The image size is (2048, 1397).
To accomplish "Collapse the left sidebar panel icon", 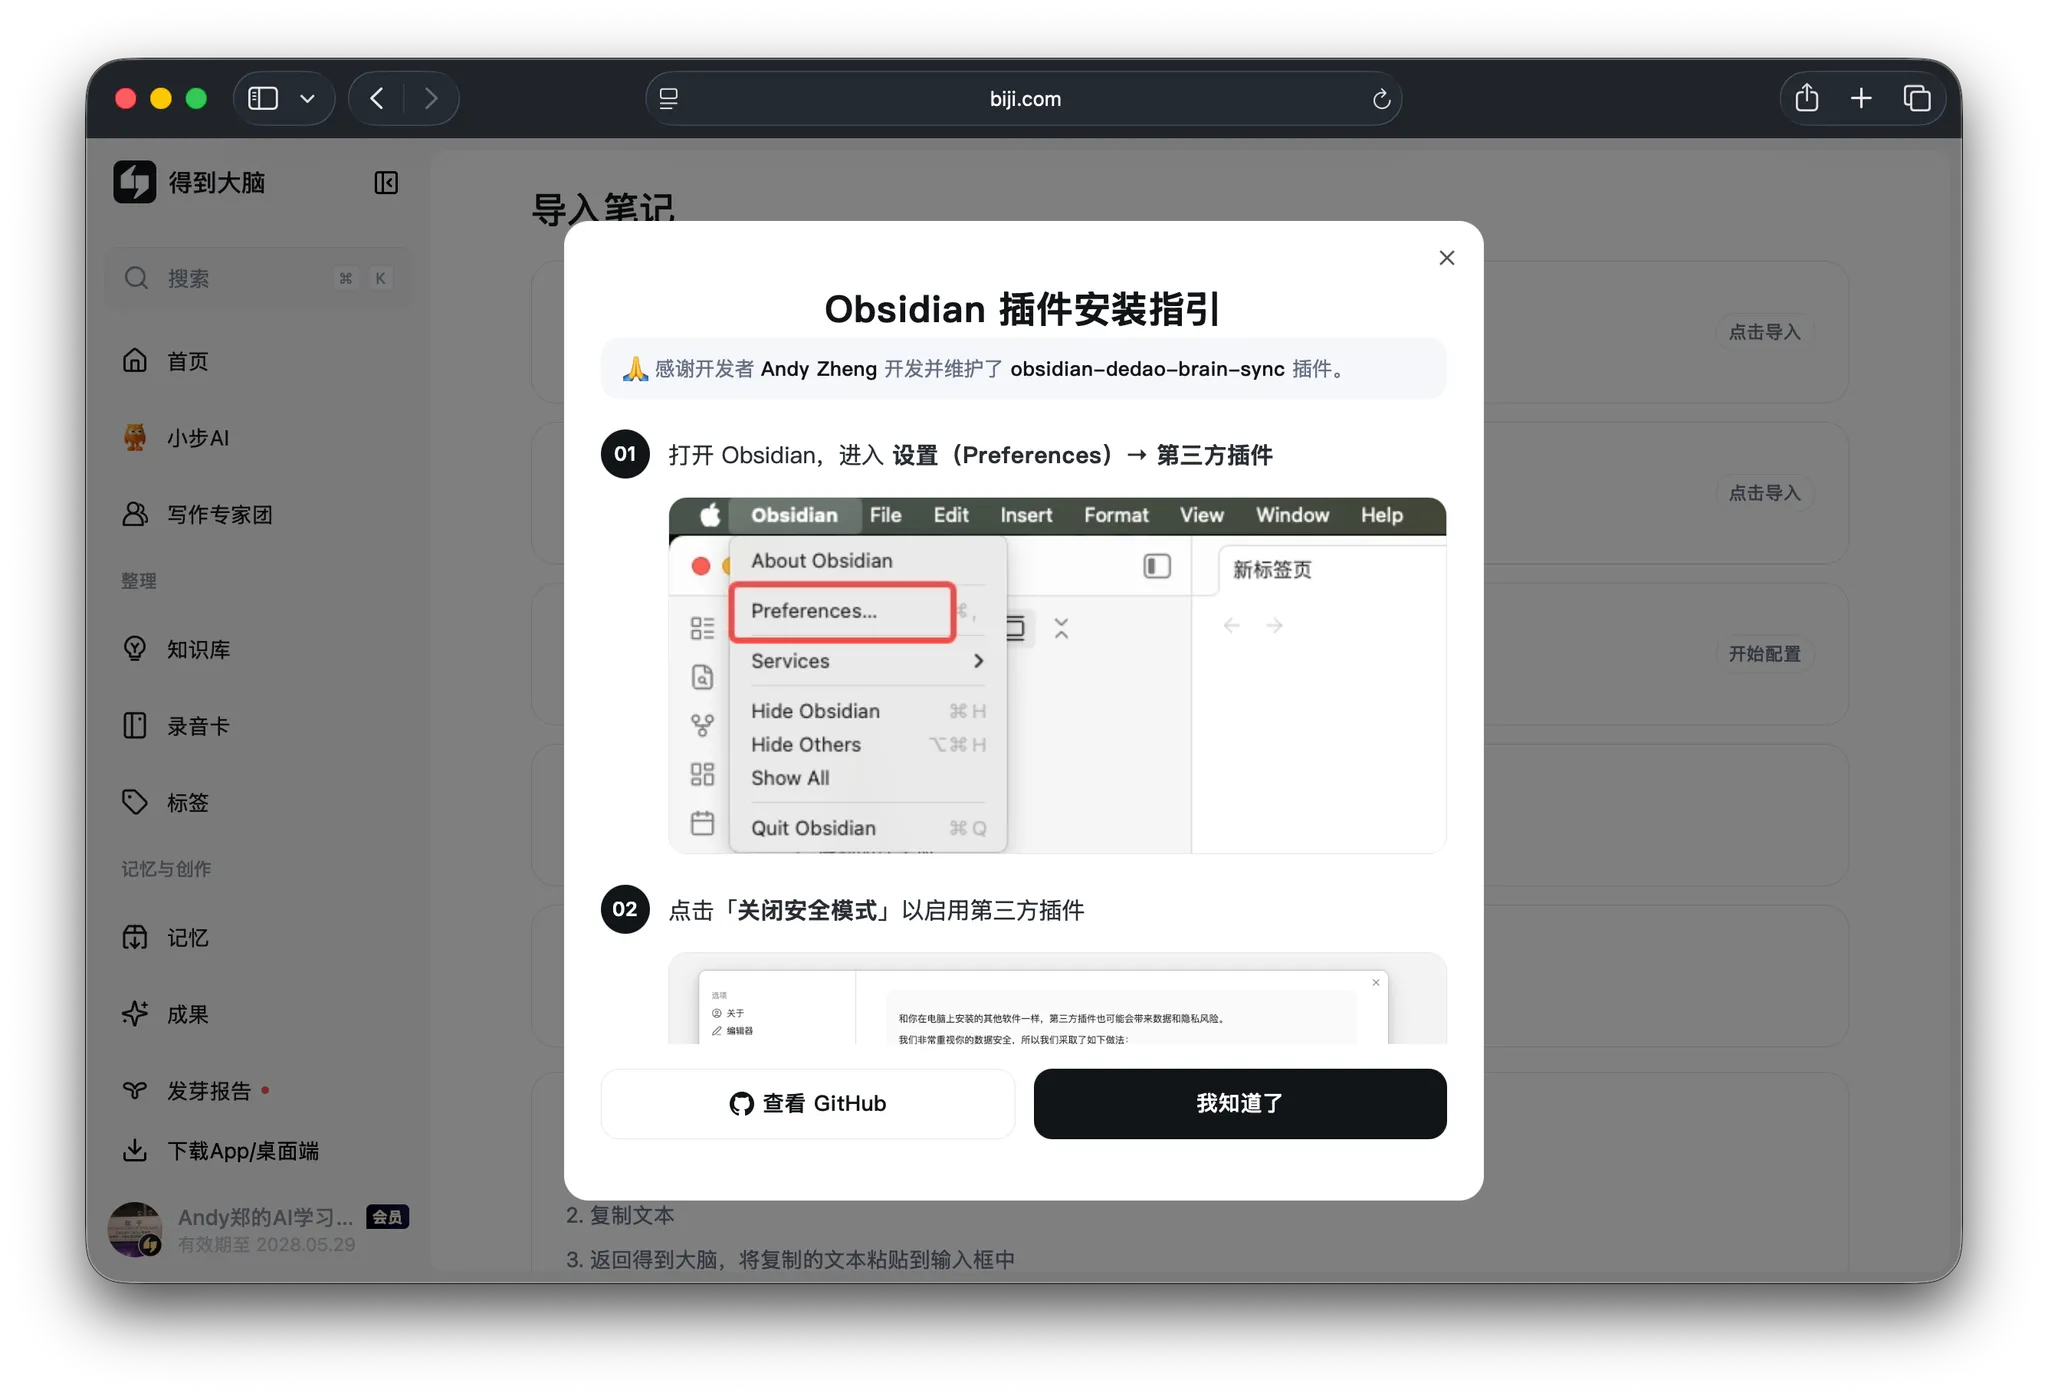I will 386,182.
